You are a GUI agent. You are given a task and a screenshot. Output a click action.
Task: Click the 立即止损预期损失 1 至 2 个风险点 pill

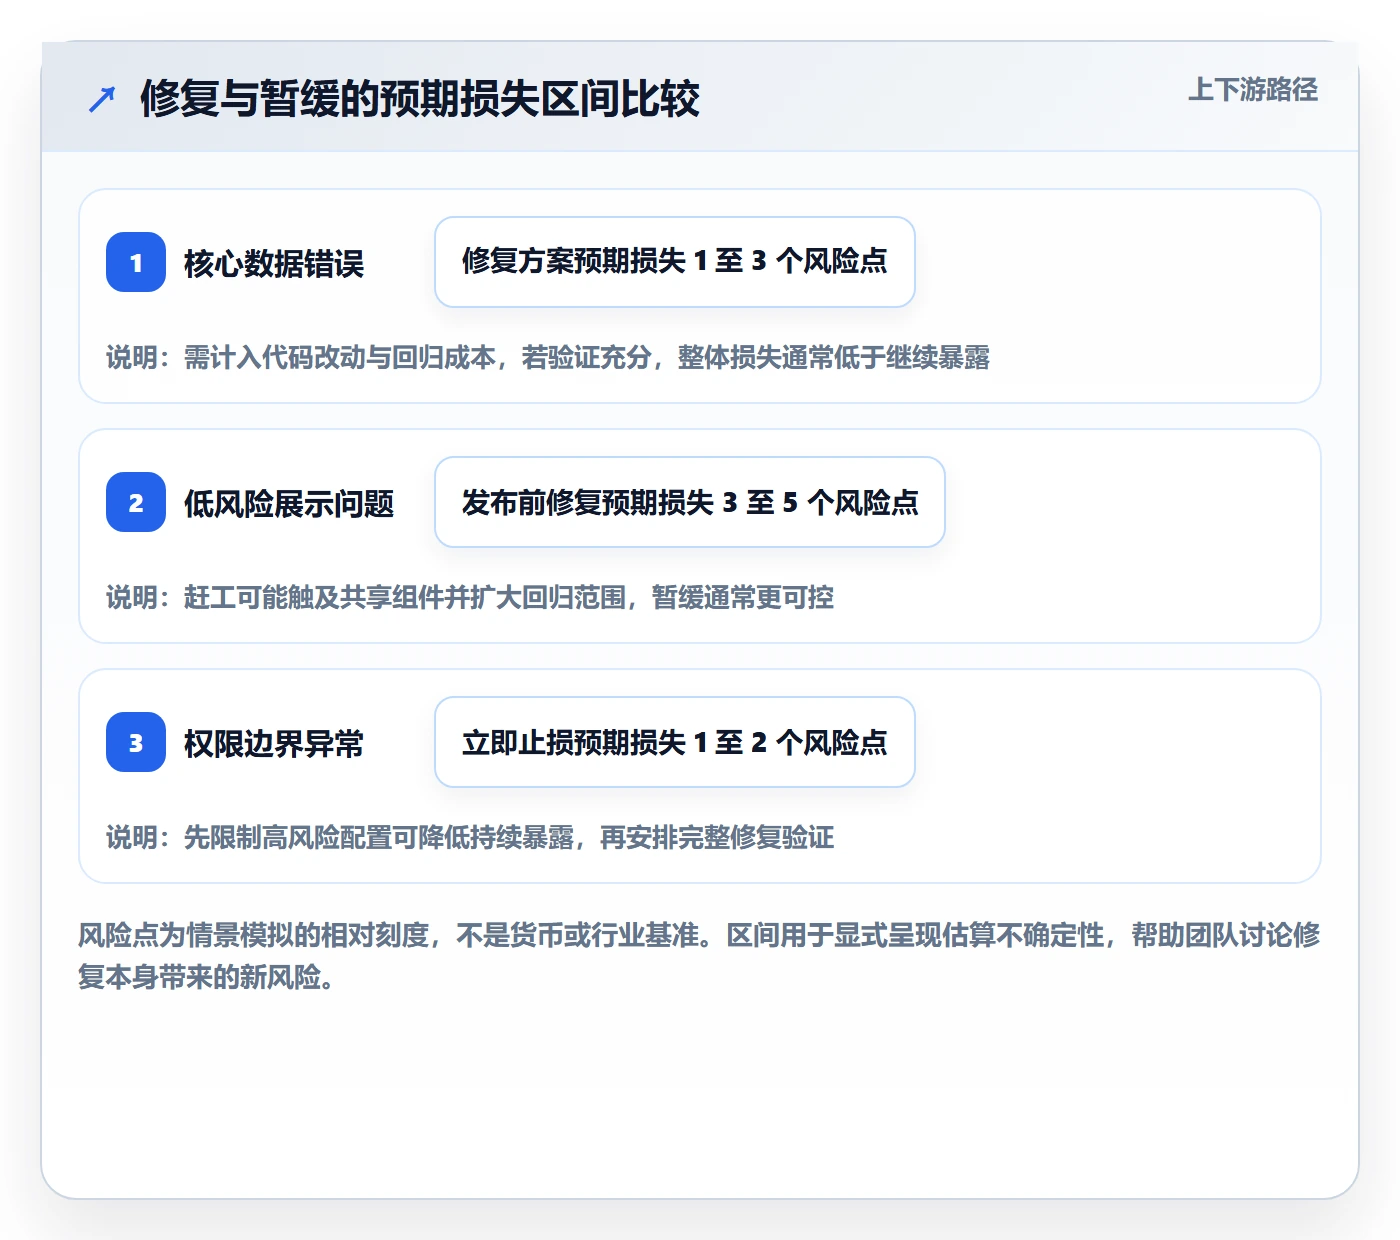[x=675, y=742]
